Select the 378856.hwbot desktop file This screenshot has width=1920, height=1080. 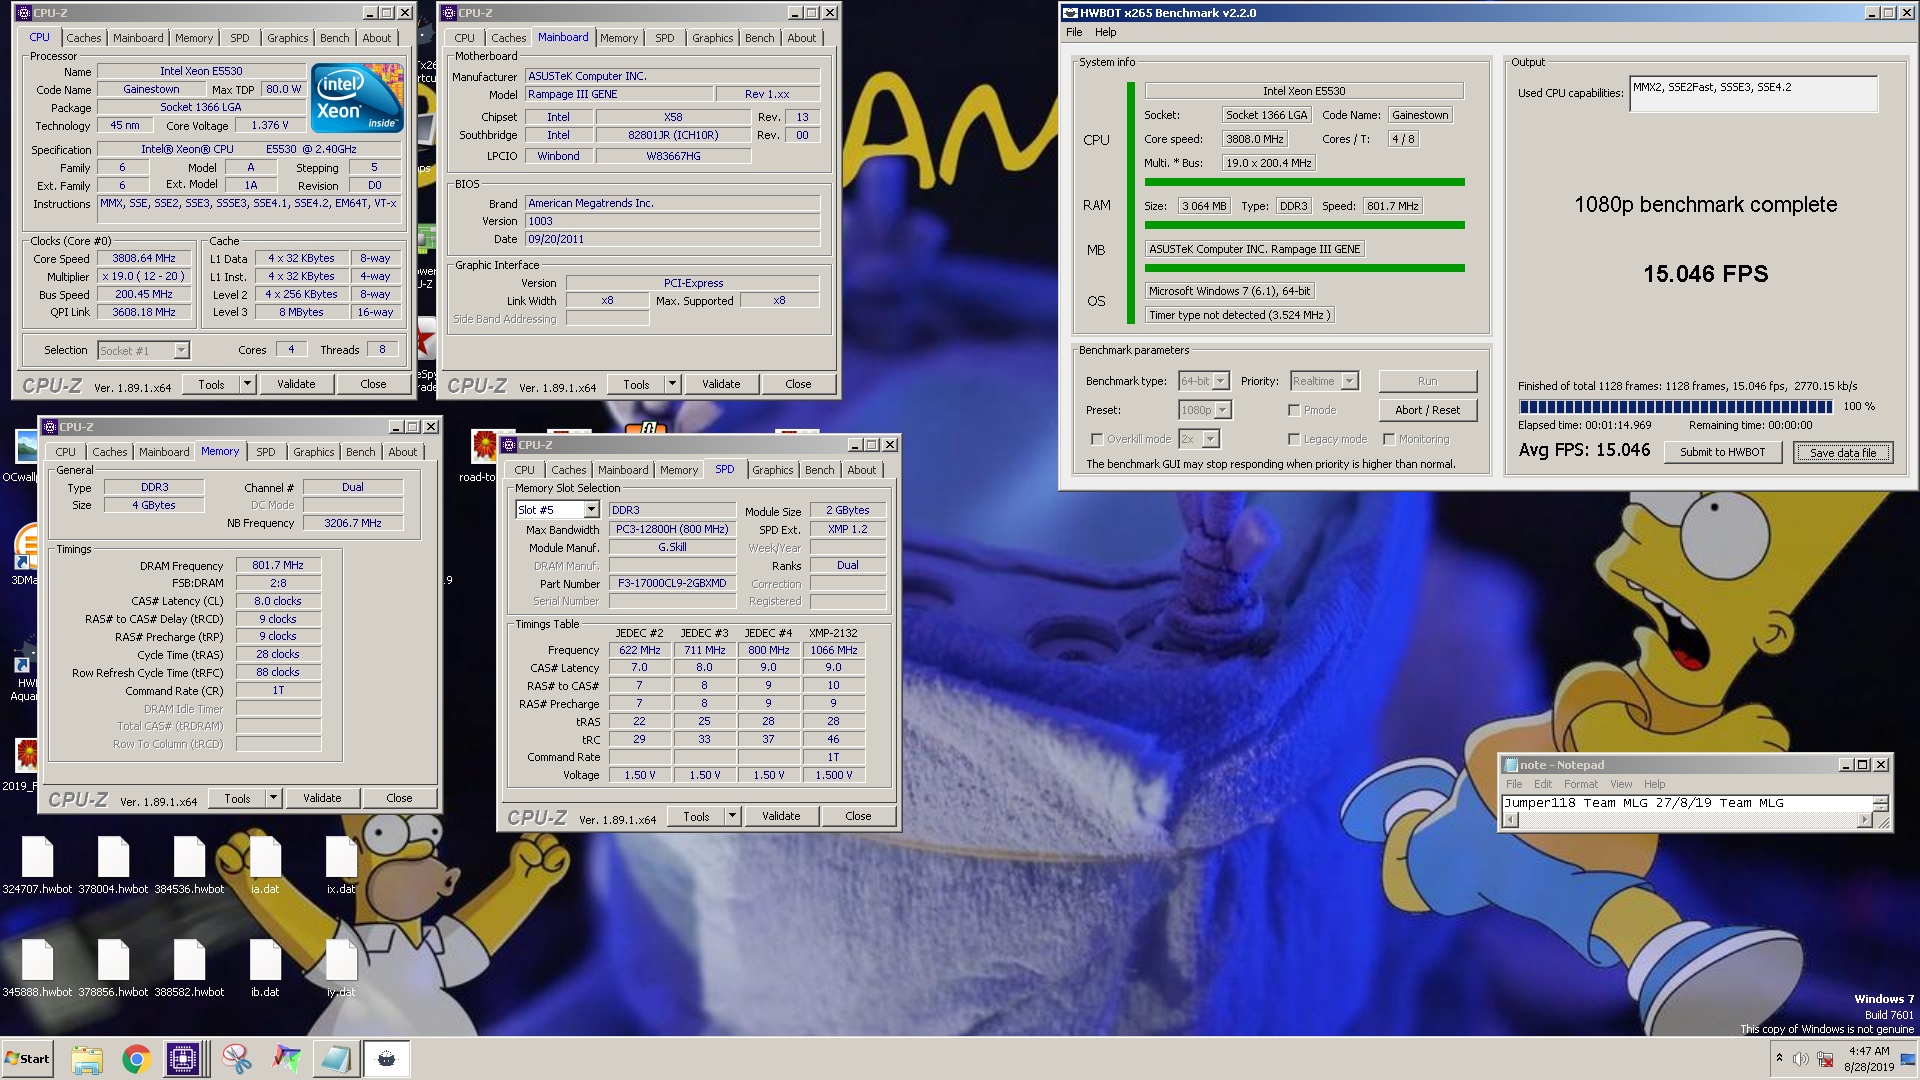pyautogui.click(x=113, y=969)
